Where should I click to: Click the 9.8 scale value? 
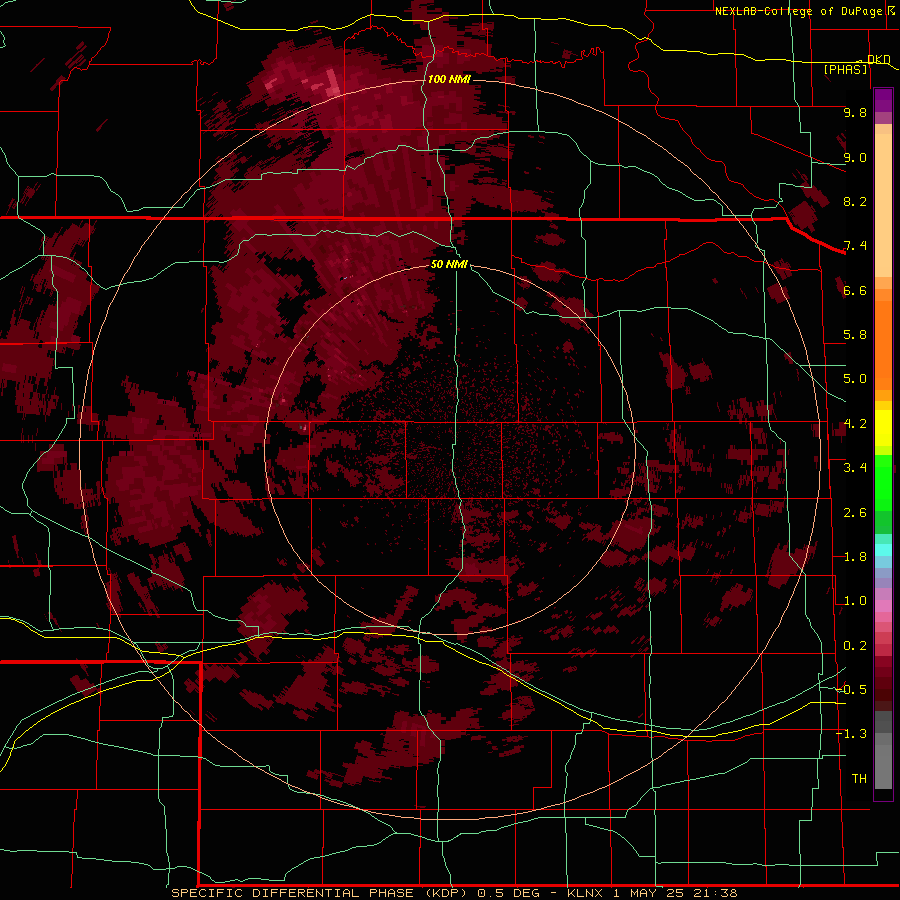pyautogui.click(x=855, y=112)
